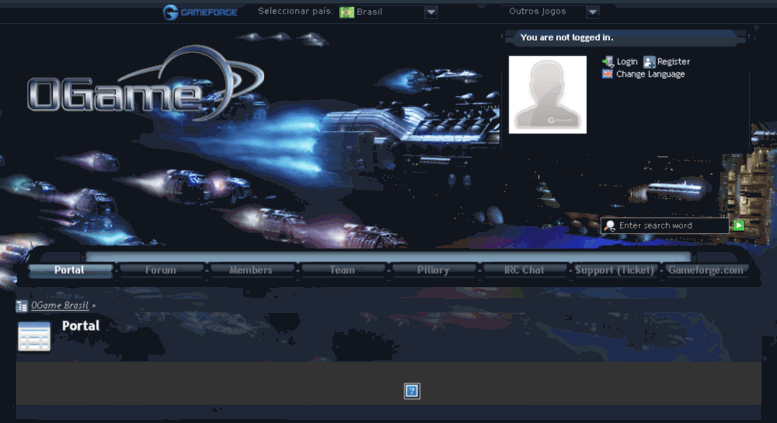Click the Outros Jogos label
The image size is (777, 423).
(537, 11)
